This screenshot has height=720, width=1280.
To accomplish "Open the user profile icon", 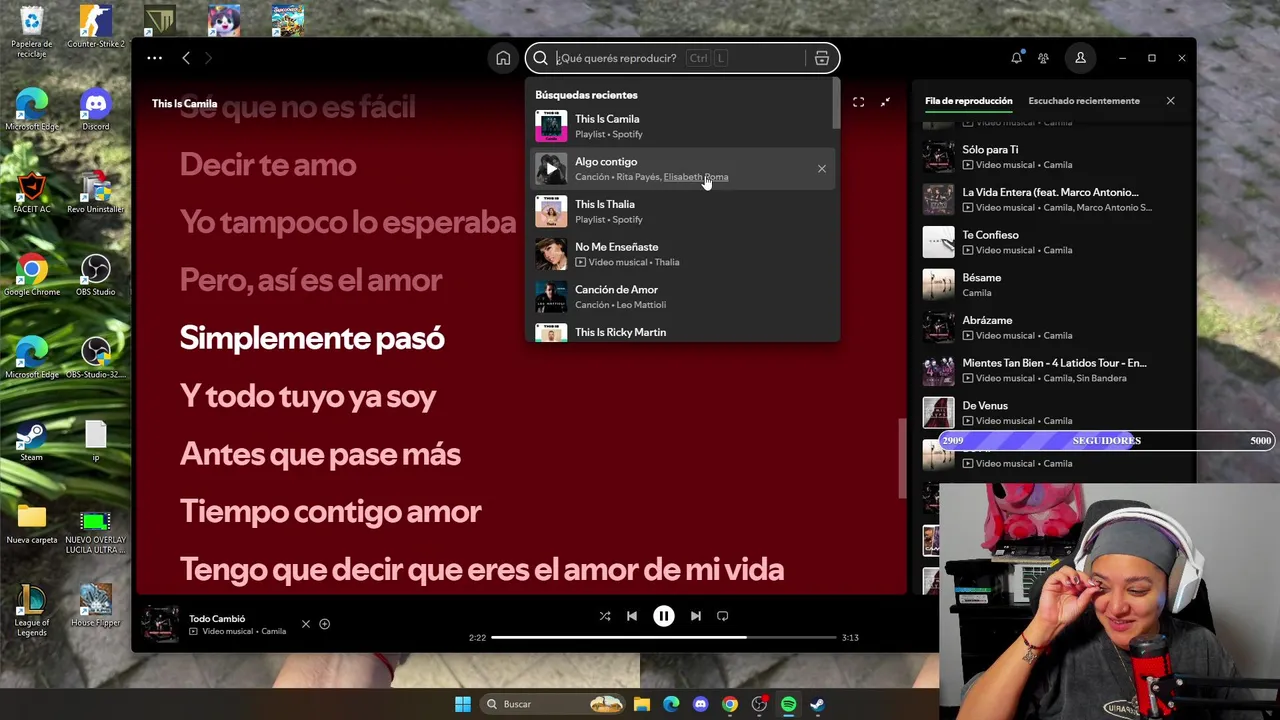I will pyautogui.click(x=1080, y=58).
